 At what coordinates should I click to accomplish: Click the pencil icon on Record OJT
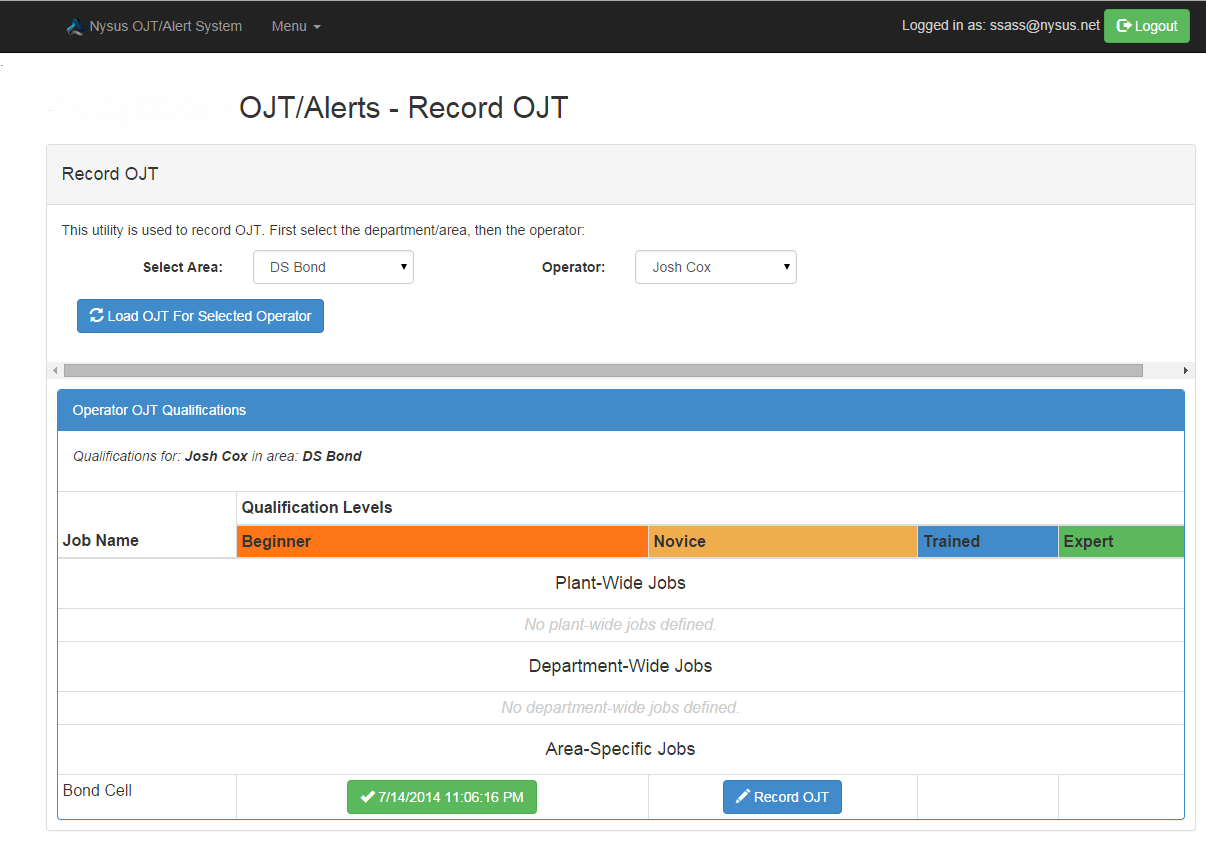click(742, 797)
